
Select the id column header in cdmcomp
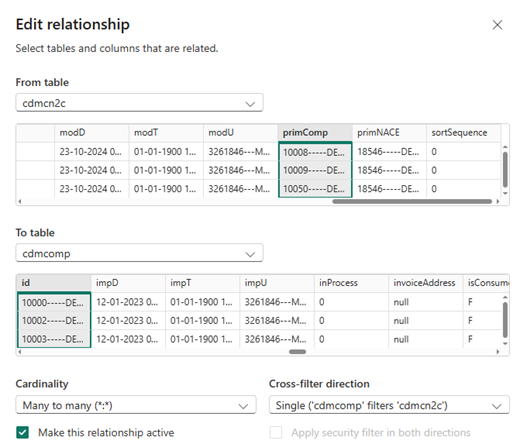pyautogui.click(x=54, y=283)
